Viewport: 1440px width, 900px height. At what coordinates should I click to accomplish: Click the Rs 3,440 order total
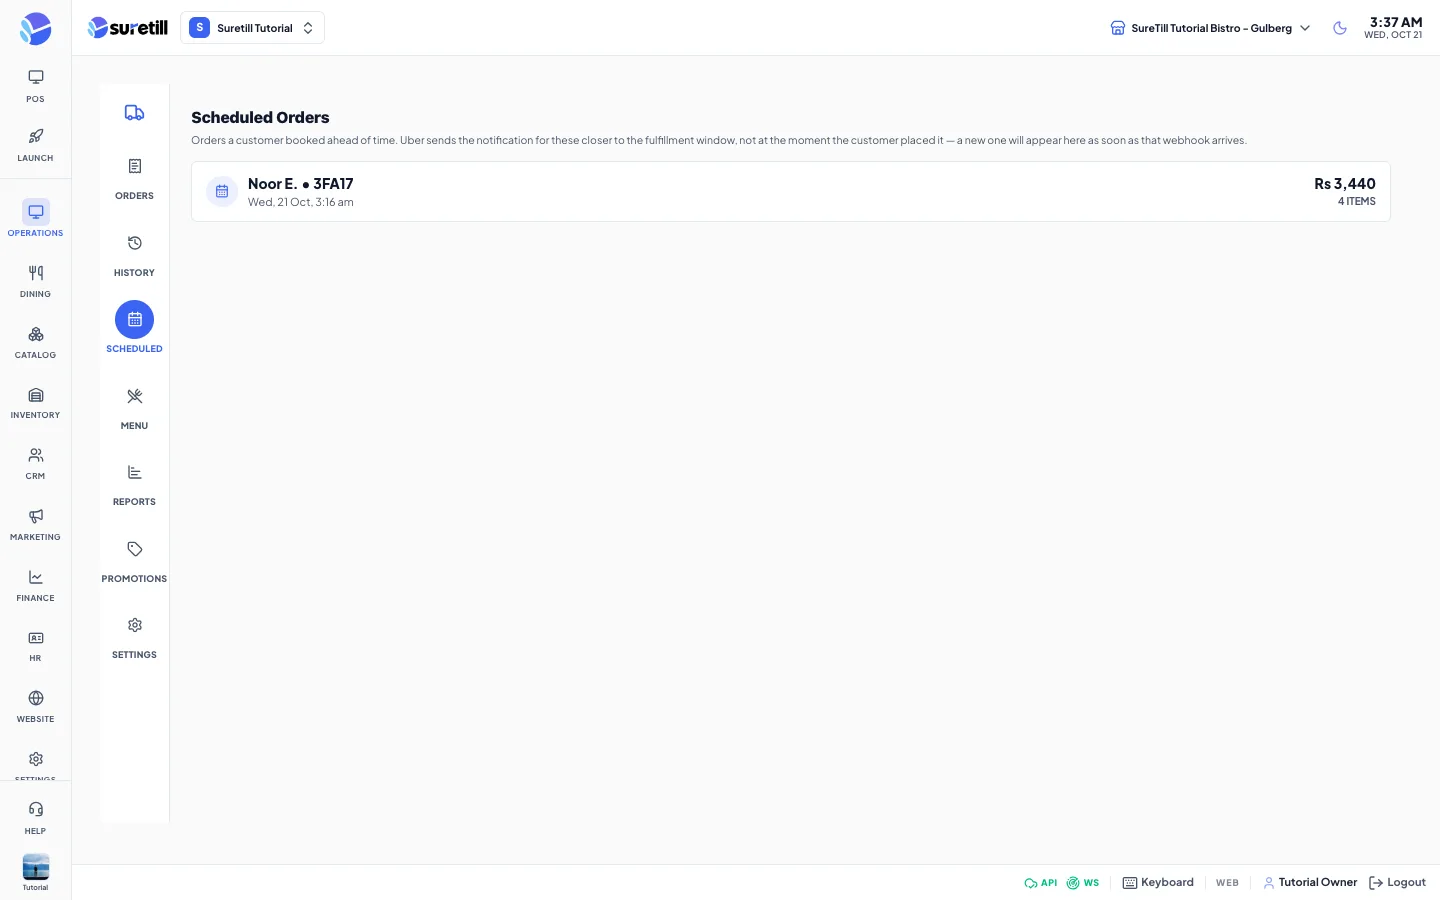[1345, 184]
